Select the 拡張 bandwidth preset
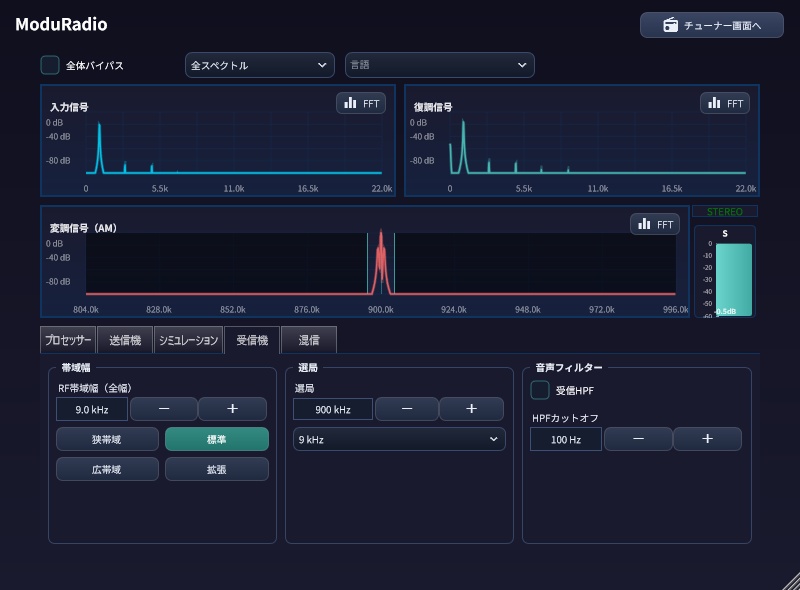 tap(217, 470)
